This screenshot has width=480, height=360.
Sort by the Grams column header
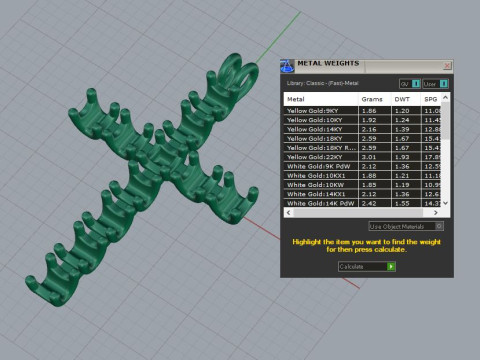[375, 99]
